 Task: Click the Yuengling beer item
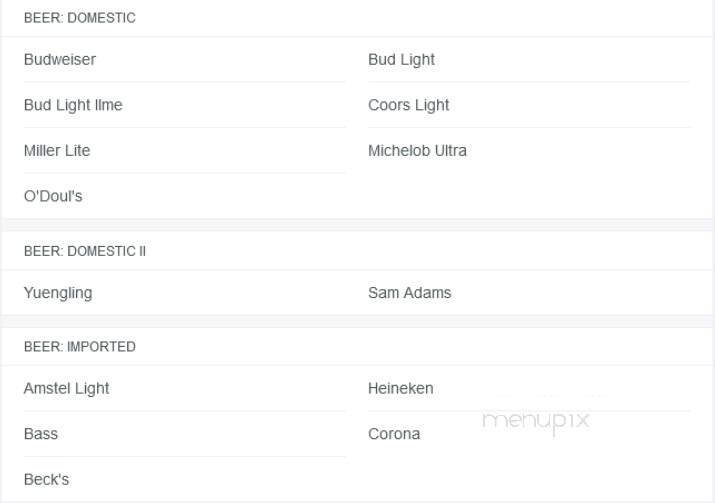pyautogui.click(x=58, y=293)
